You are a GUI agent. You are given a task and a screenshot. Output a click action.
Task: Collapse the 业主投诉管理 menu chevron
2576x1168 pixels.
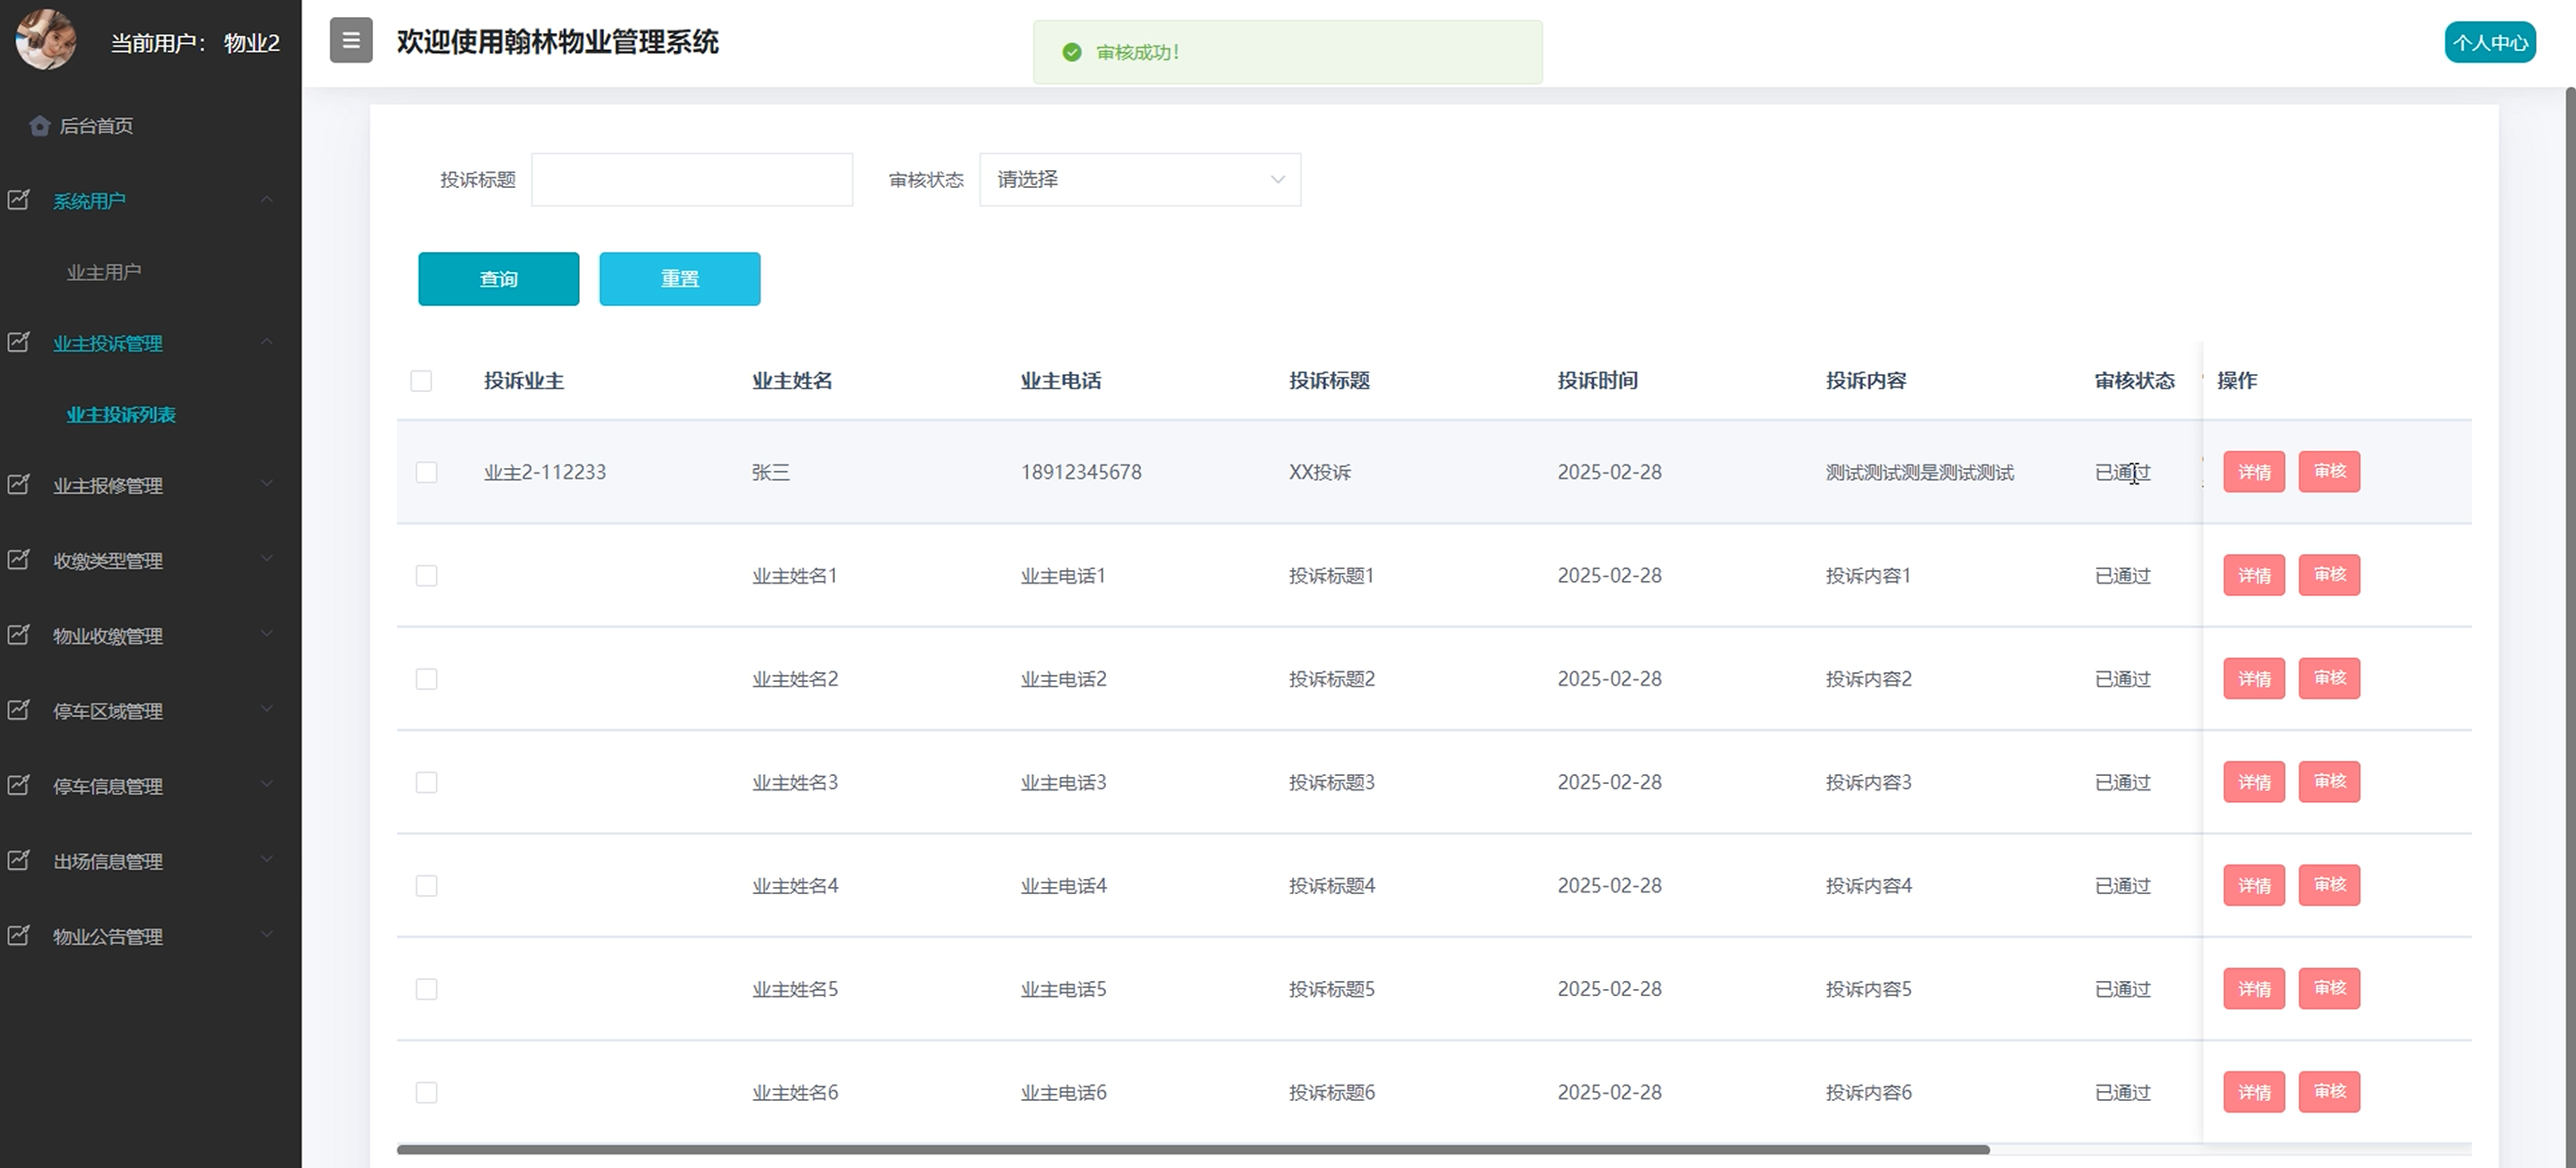(x=266, y=342)
